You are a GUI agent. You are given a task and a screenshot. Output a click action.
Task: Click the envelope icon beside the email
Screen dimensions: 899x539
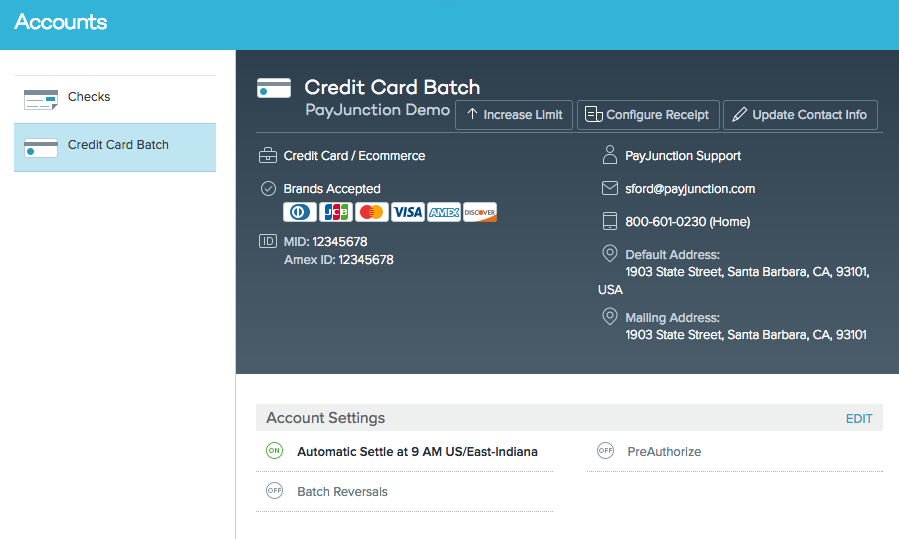tap(610, 188)
